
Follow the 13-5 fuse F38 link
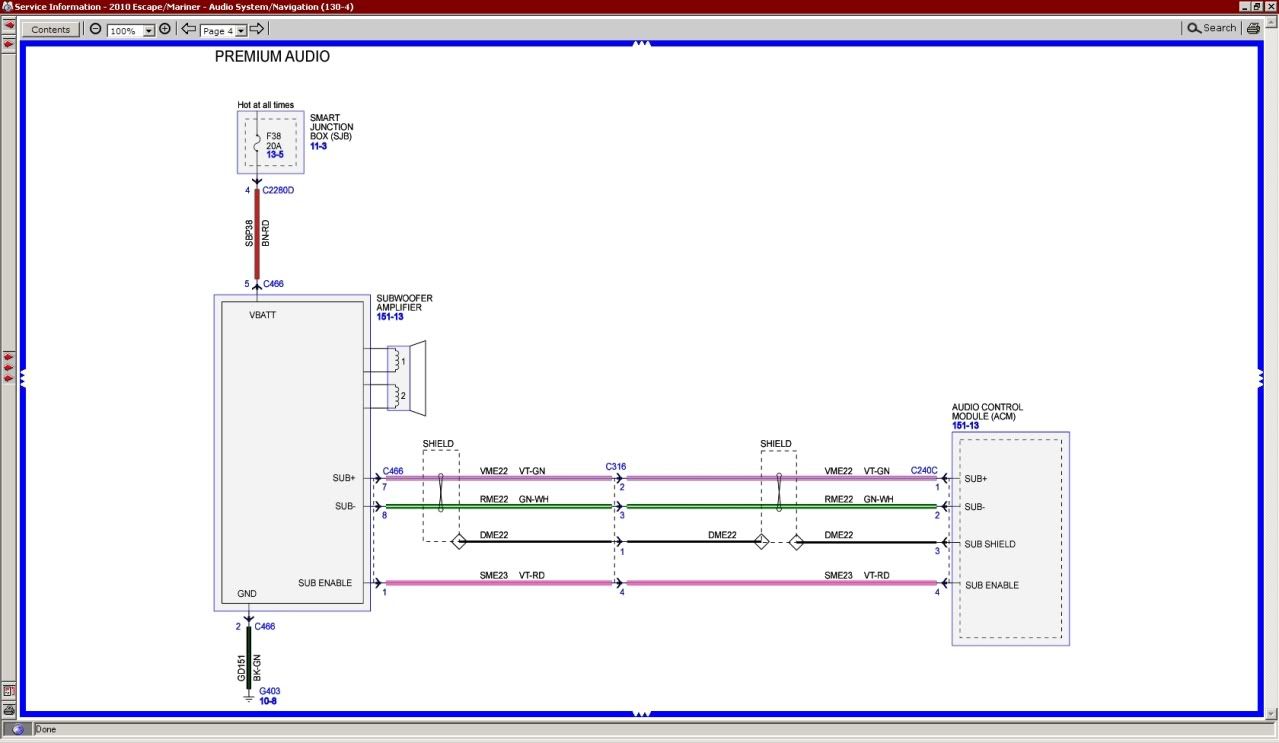point(274,155)
